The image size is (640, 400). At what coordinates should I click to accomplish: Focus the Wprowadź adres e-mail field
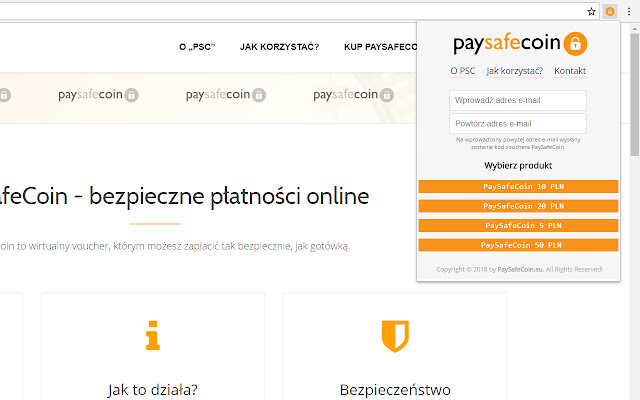[518, 100]
